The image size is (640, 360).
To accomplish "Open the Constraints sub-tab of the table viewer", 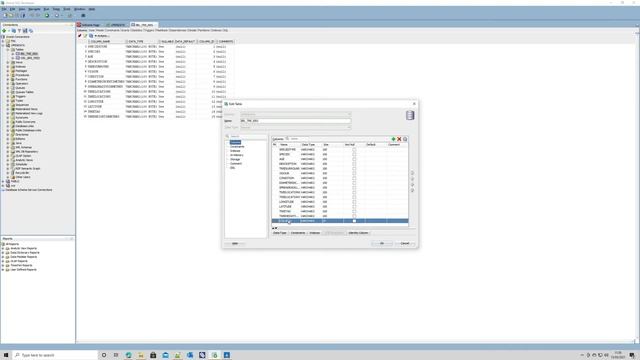I will point(112,30).
